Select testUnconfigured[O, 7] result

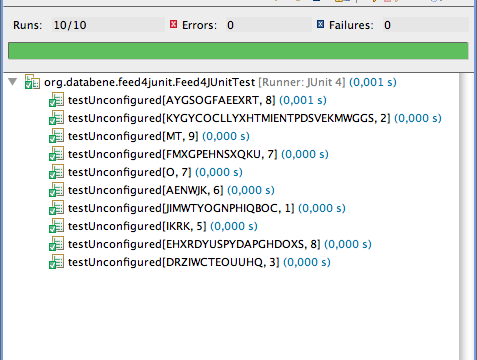(x=155, y=172)
